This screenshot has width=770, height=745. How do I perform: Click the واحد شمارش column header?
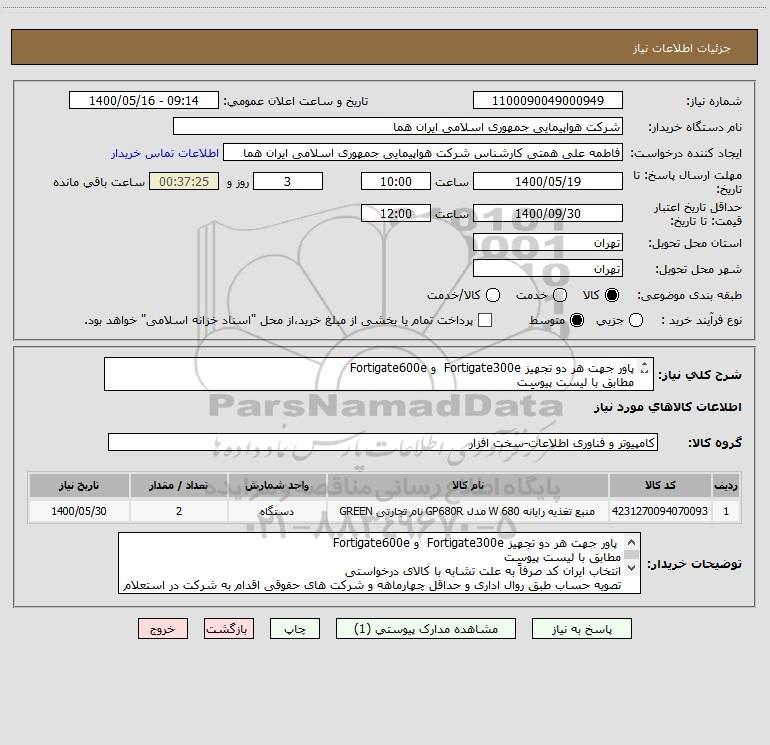click(x=277, y=486)
